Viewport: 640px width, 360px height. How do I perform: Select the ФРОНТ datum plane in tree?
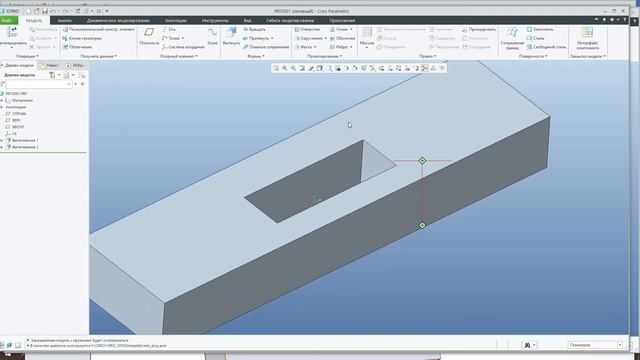(15, 127)
